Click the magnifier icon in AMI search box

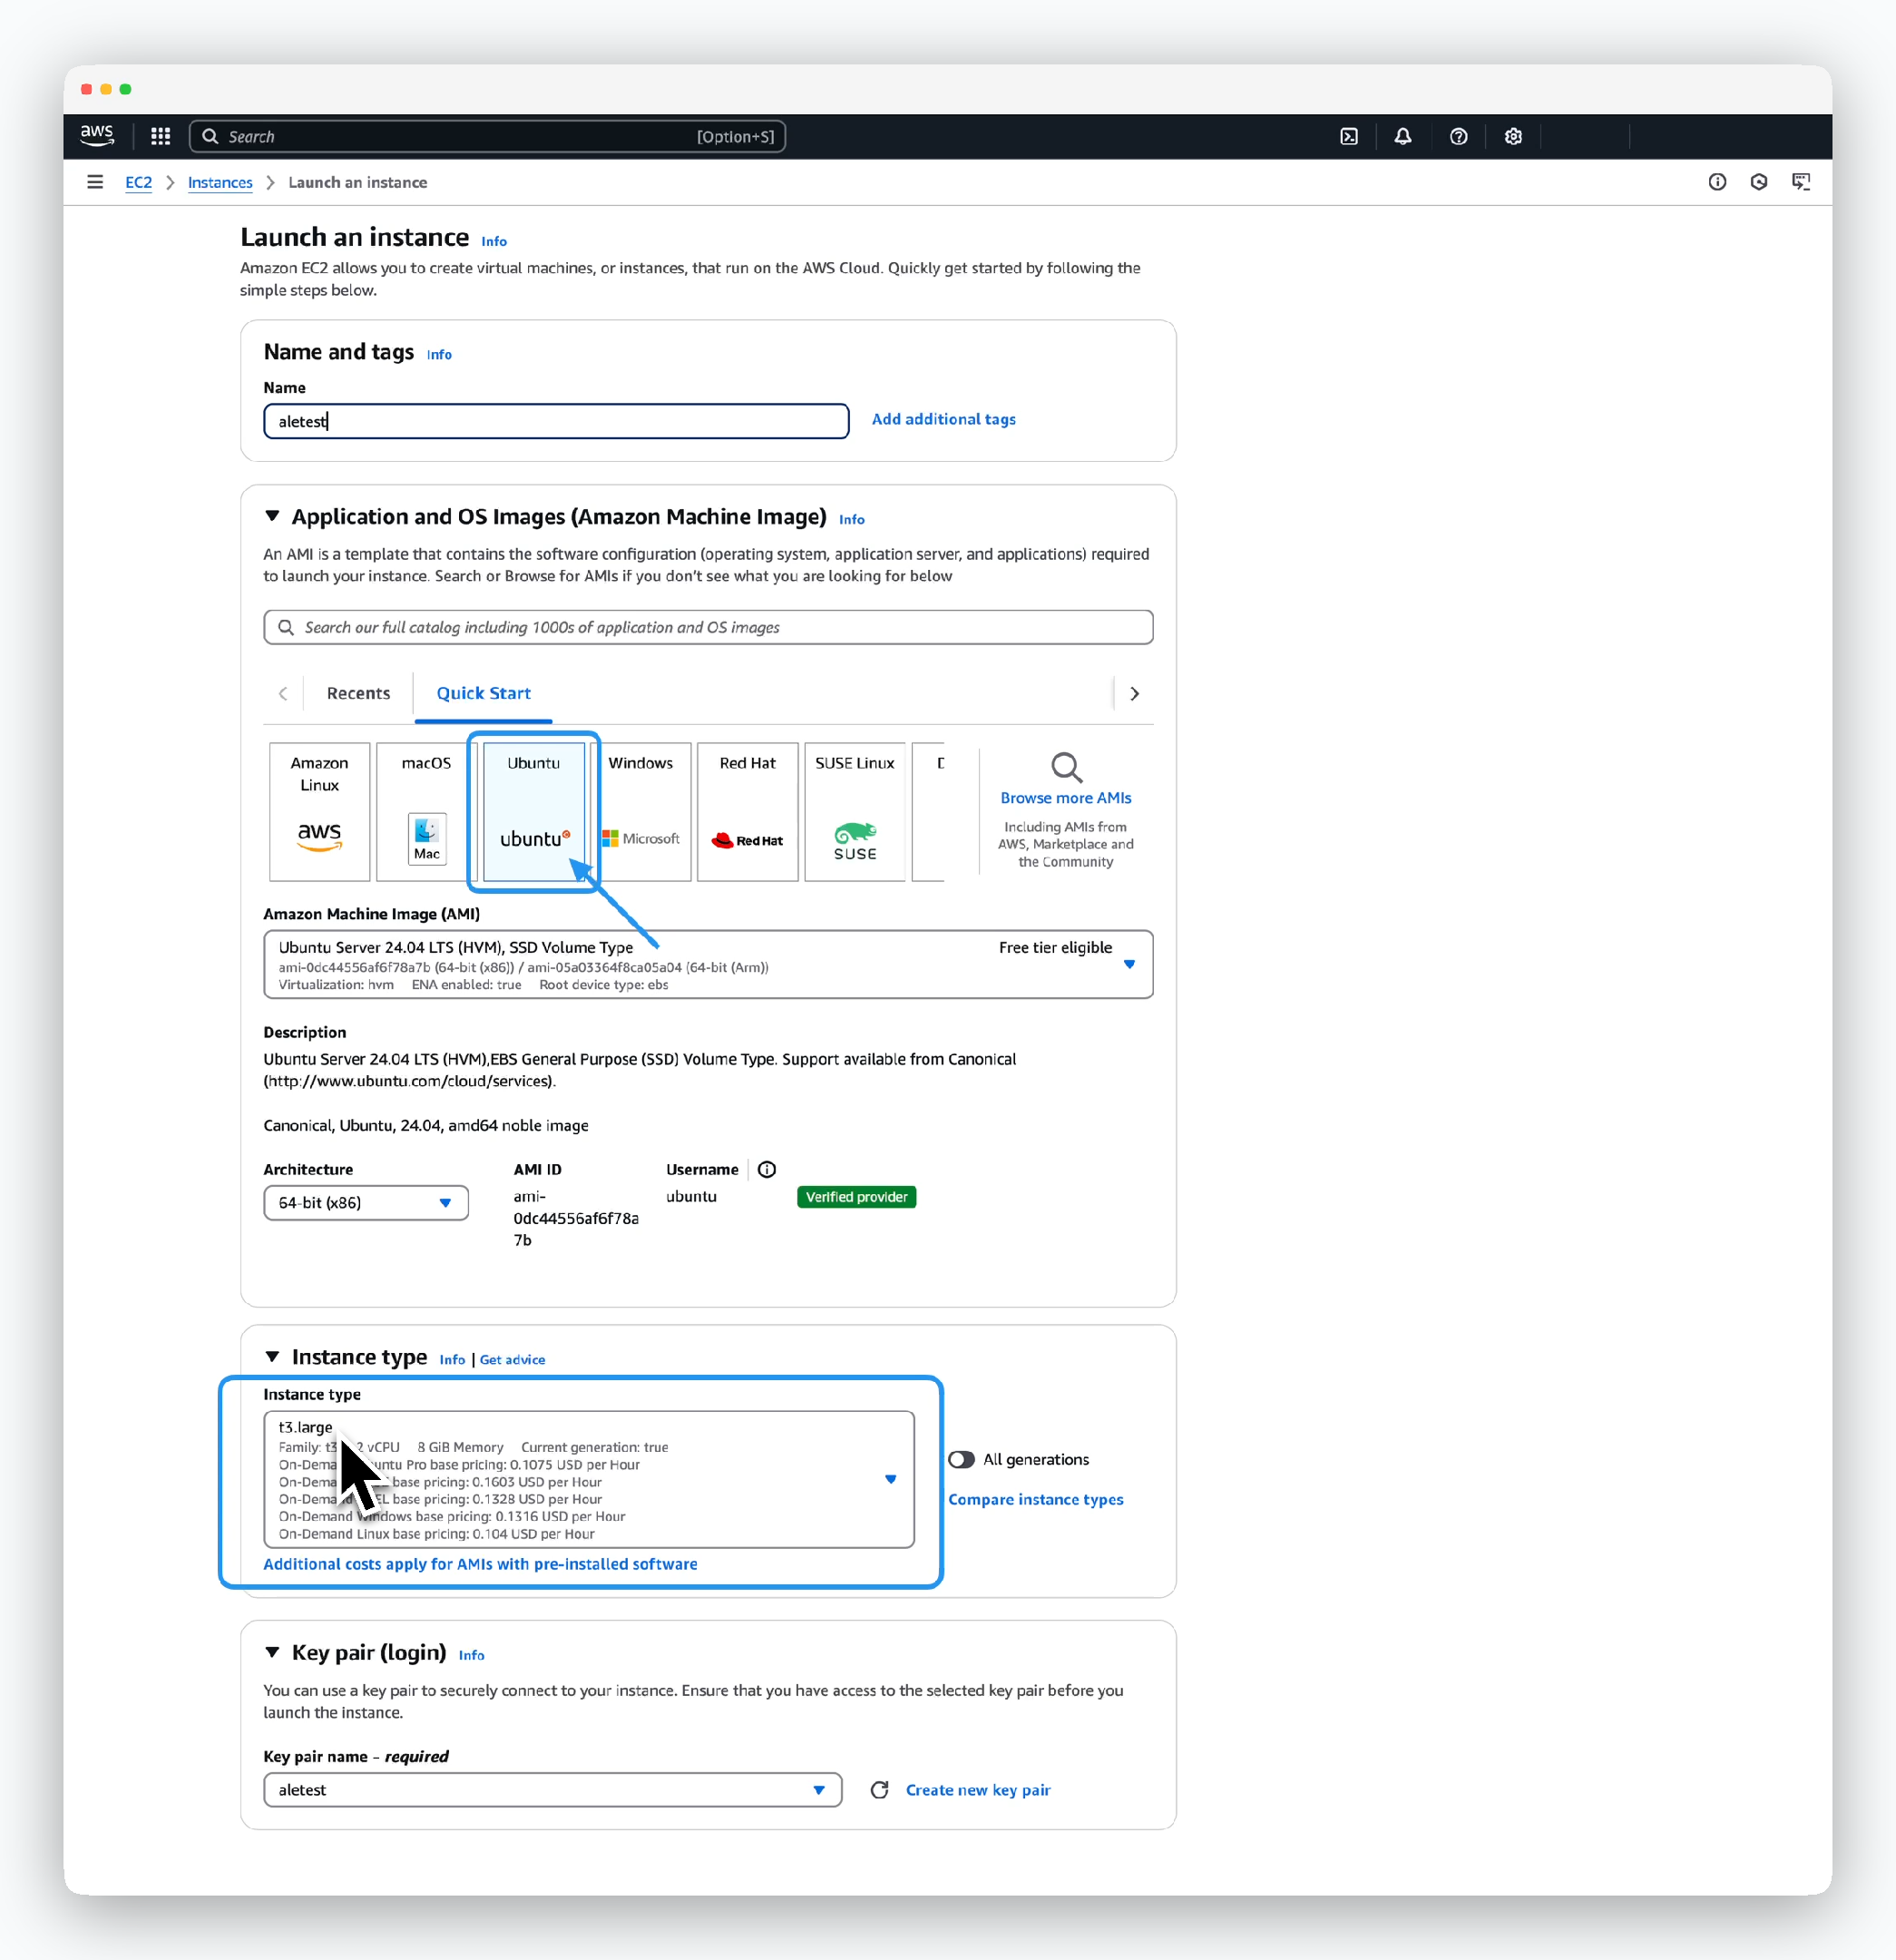pyautogui.click(x=286, y=627)
